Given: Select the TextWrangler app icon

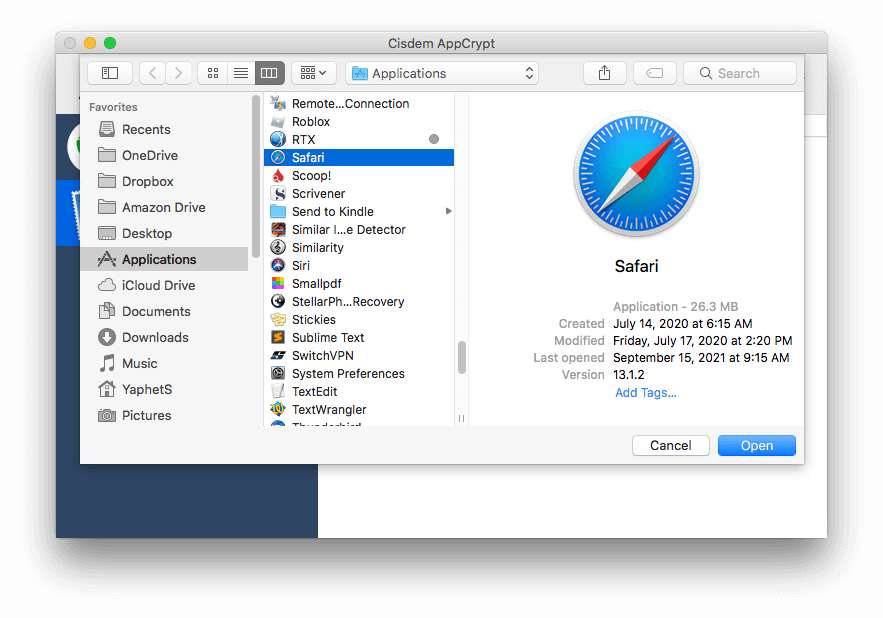Looking at the screenshot, I should click(278, 410).
